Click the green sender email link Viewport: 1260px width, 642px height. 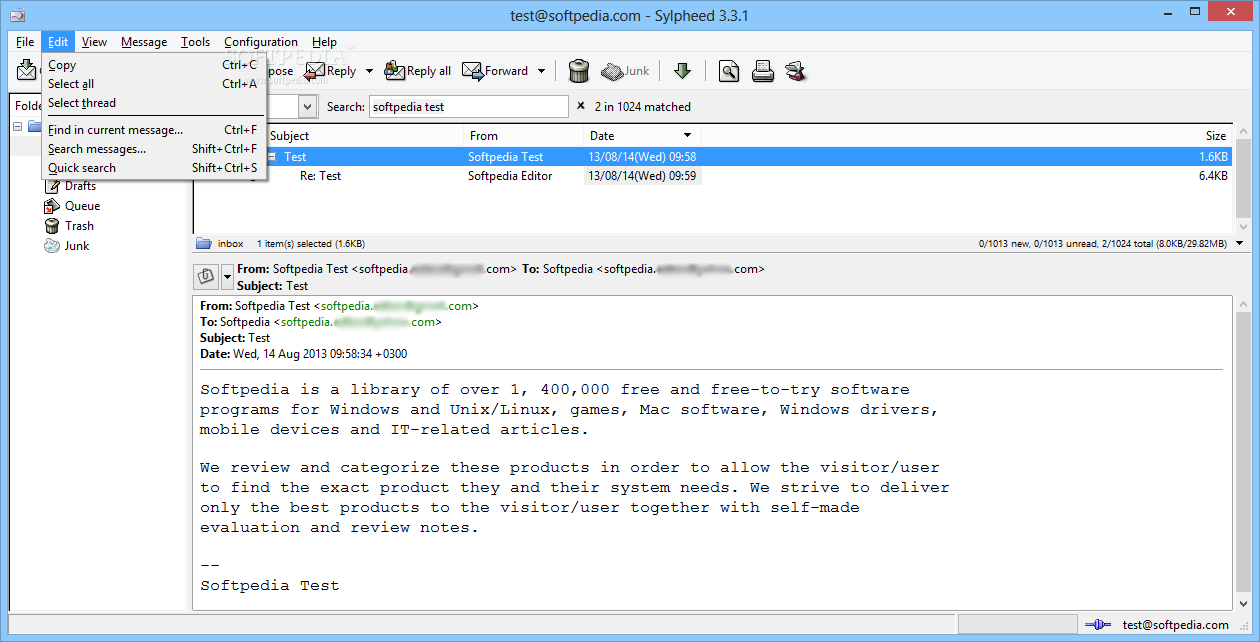[x=396, y=306]
